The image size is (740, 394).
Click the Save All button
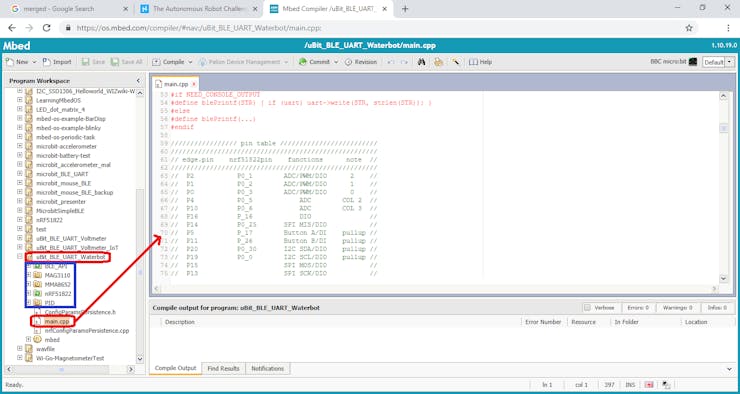(126, 62)
